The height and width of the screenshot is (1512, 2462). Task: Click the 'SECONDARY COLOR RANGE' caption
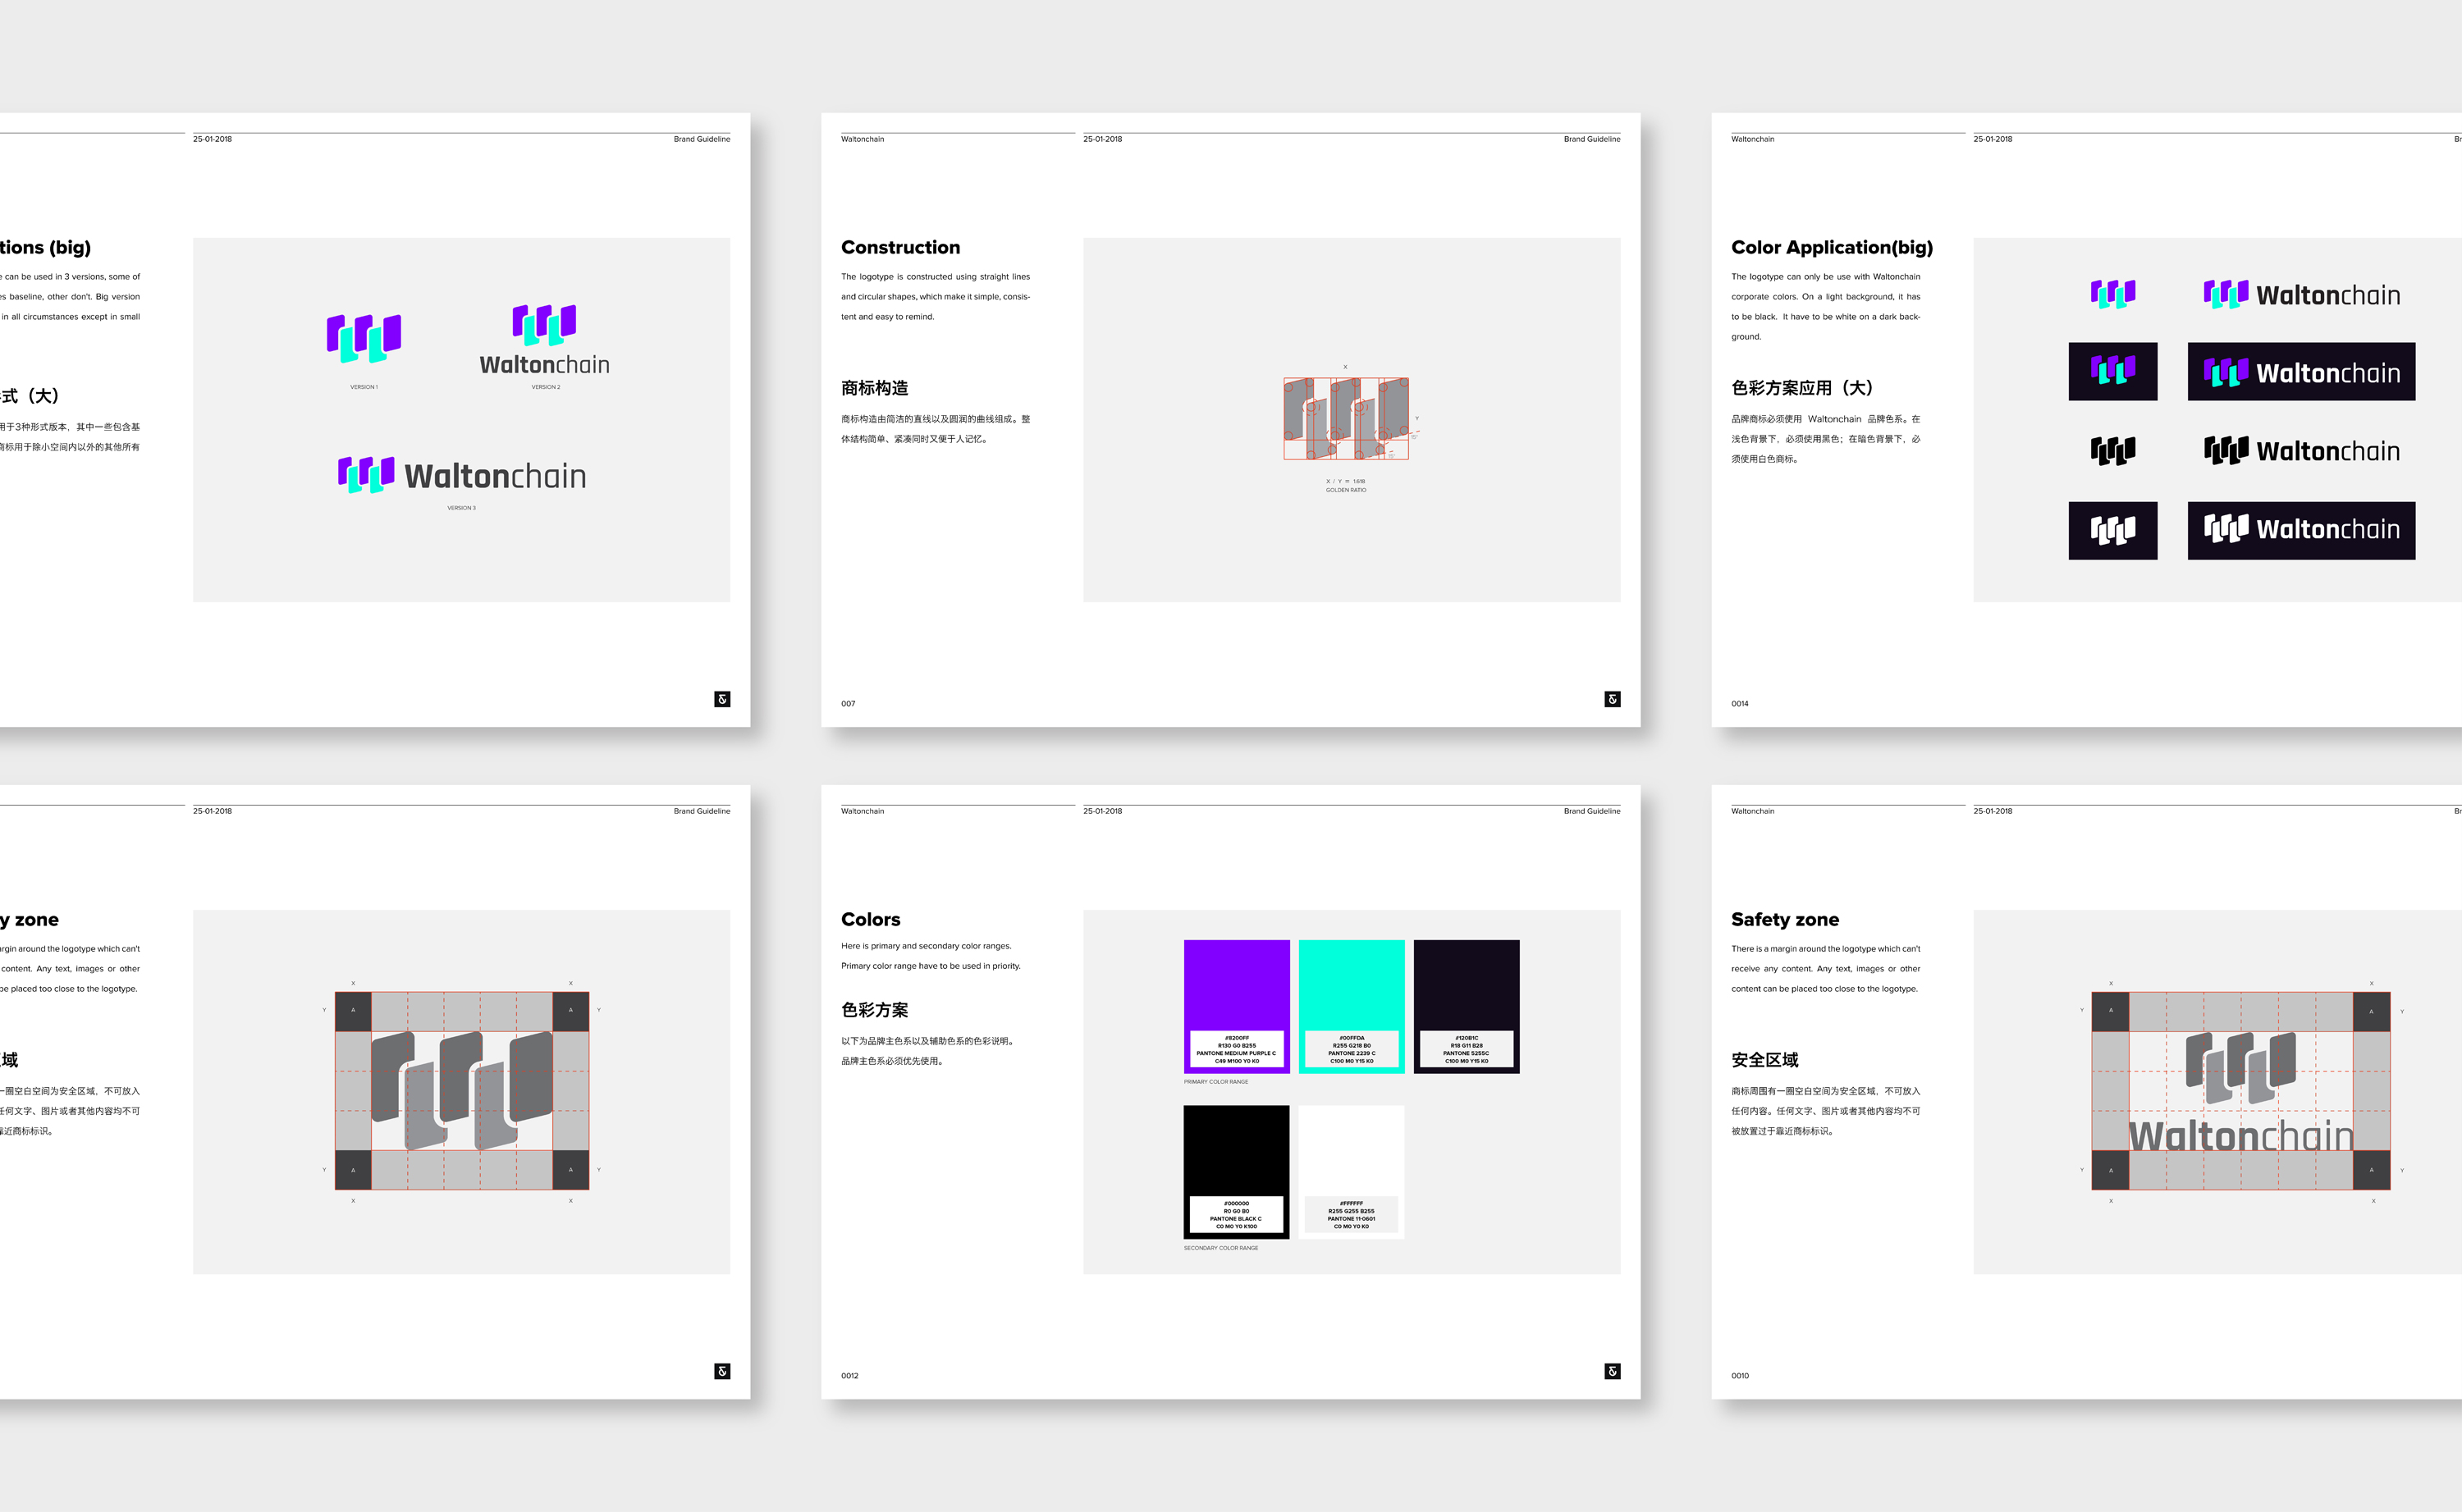pyautogui.click(x=1221, y=1248)
